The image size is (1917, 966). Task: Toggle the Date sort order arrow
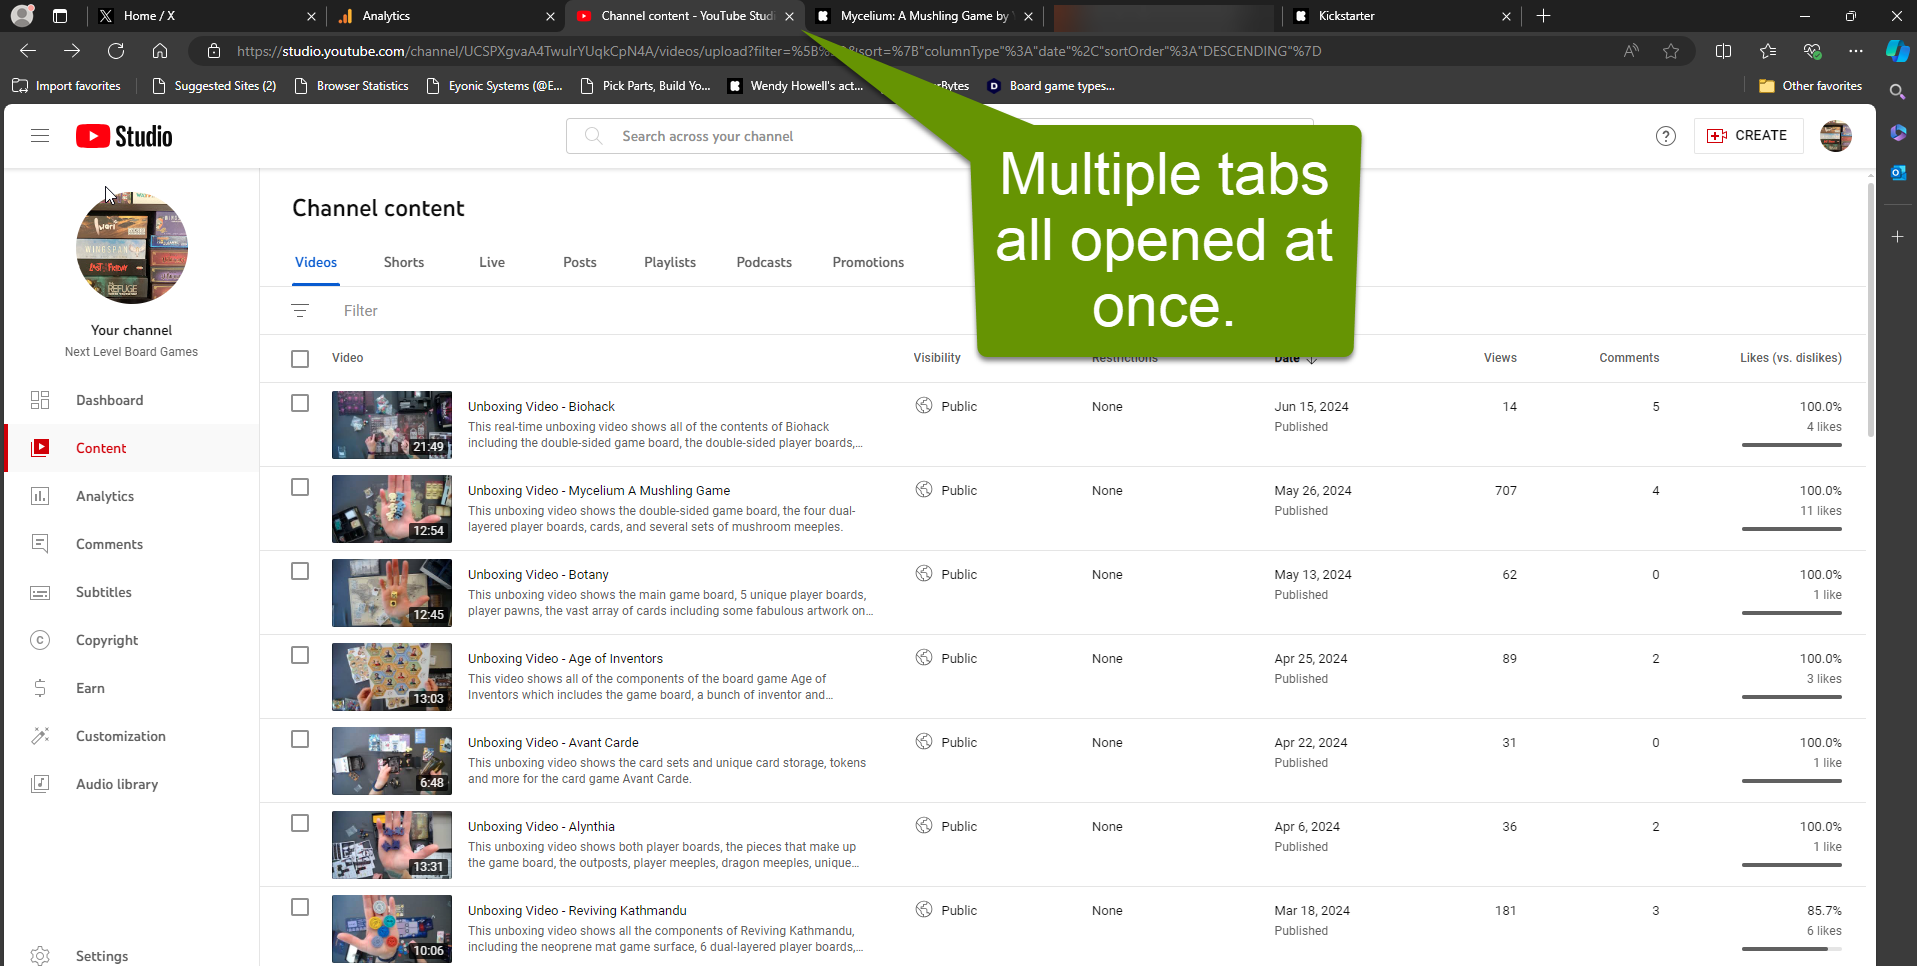coord(1311,358)
